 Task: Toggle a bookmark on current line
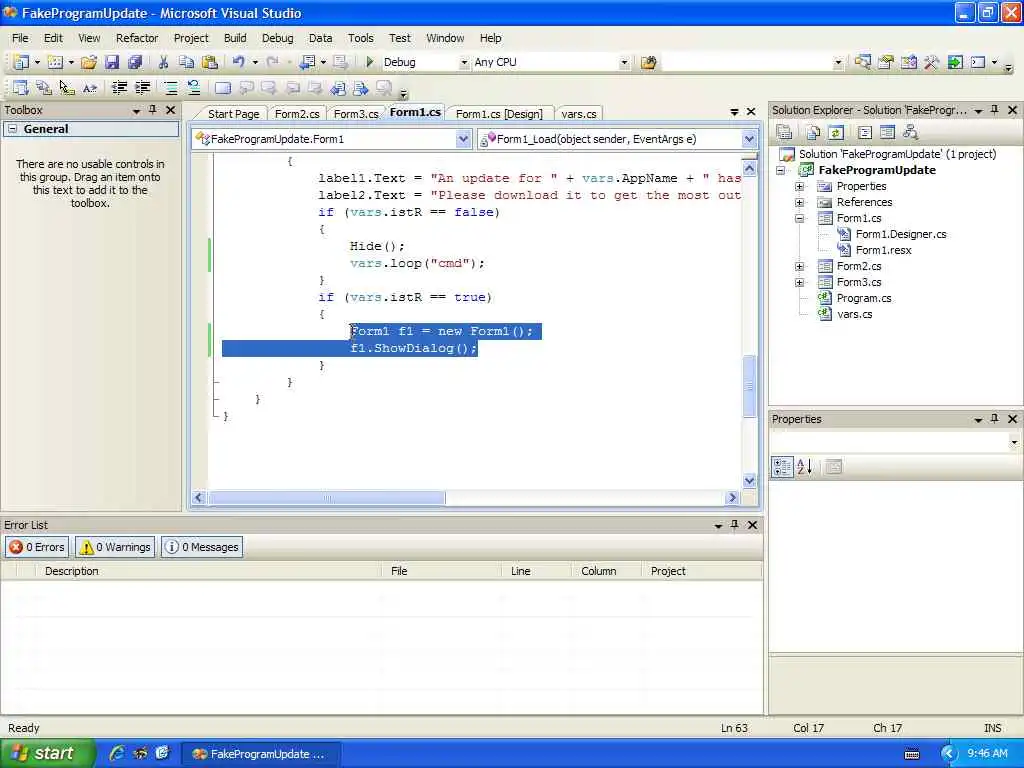coord(223,88)
